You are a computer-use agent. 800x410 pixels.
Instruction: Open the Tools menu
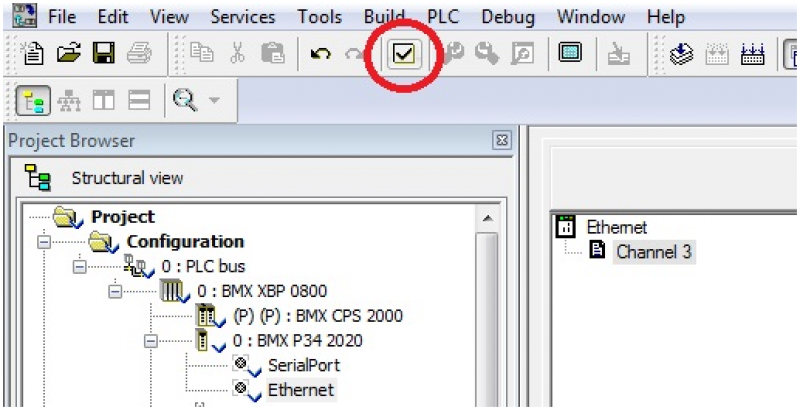coord(320,17)
